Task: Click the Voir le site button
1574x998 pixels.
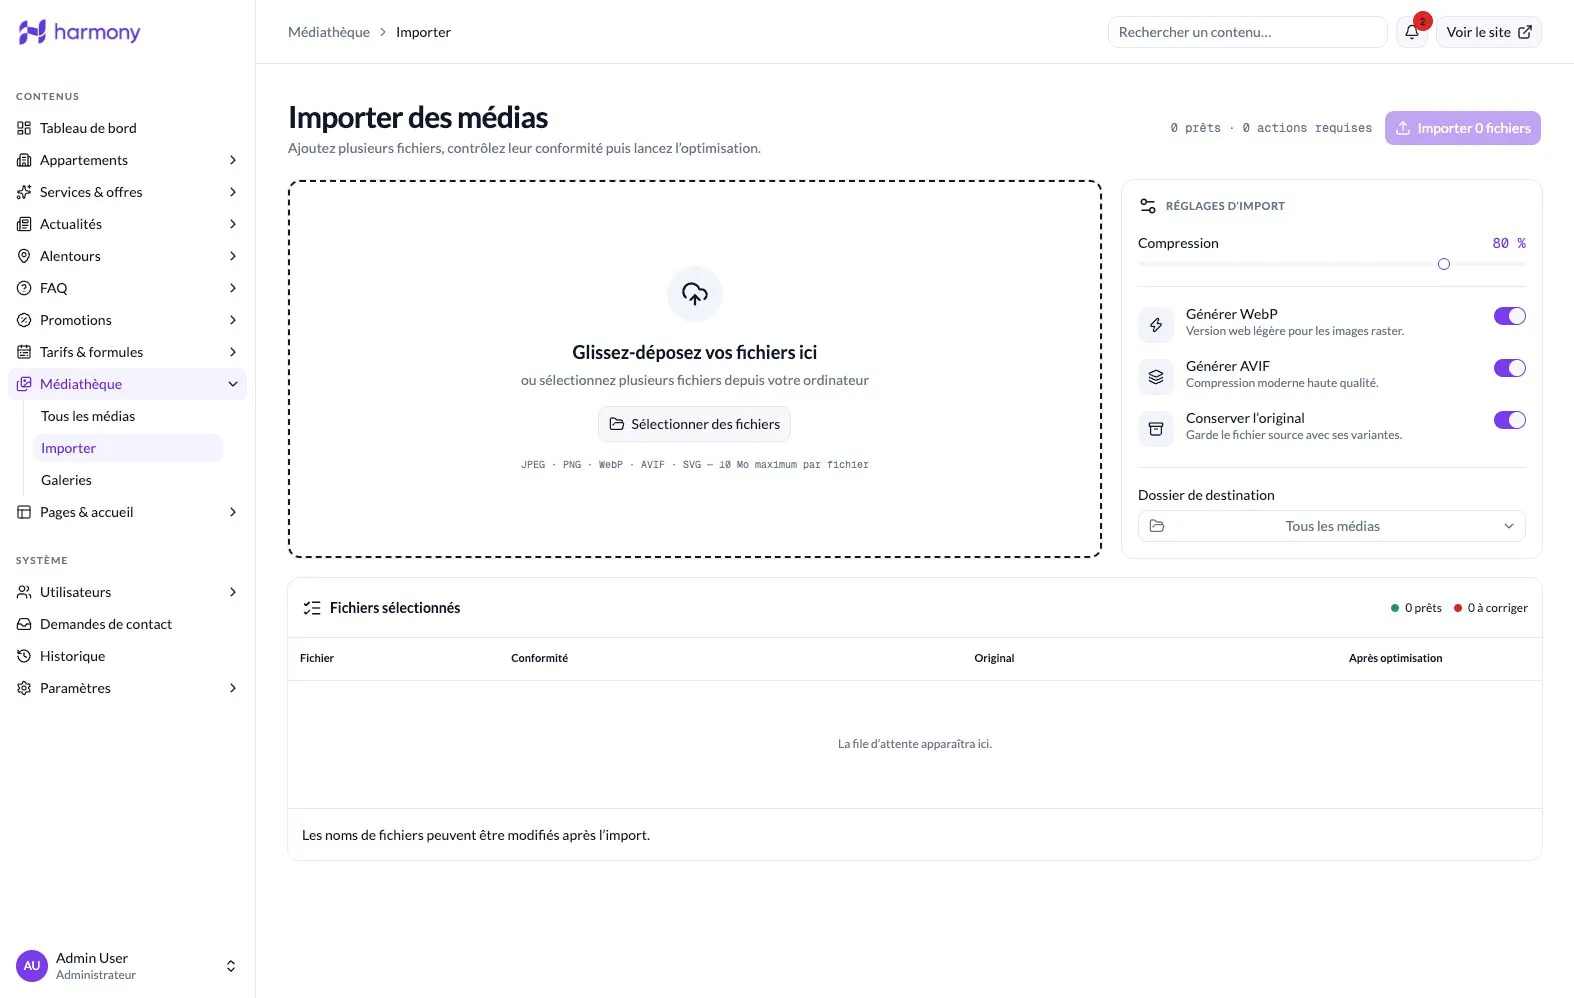Action: click(x=1488, y=32)
